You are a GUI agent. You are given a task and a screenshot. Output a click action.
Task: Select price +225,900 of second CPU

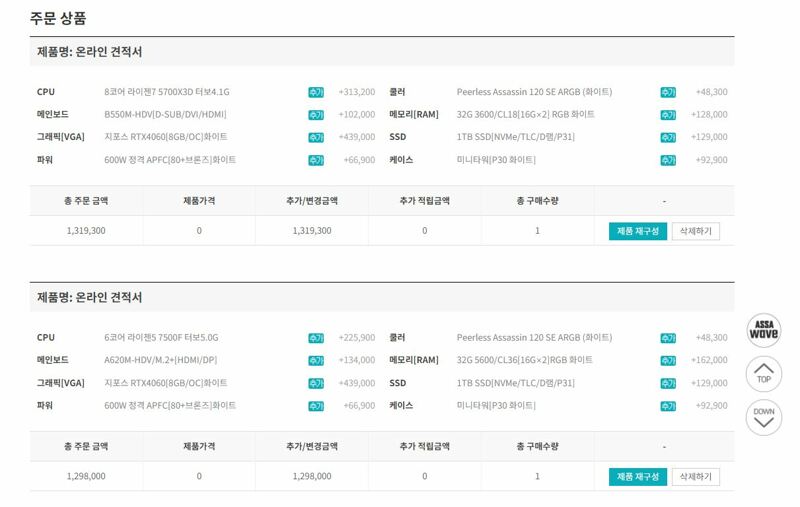tap(357, 338)
